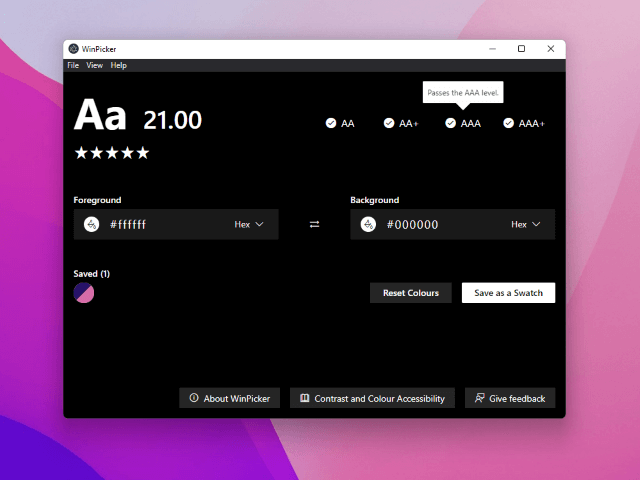
Task: Click the AAA level checkmark
Action: 451,123
